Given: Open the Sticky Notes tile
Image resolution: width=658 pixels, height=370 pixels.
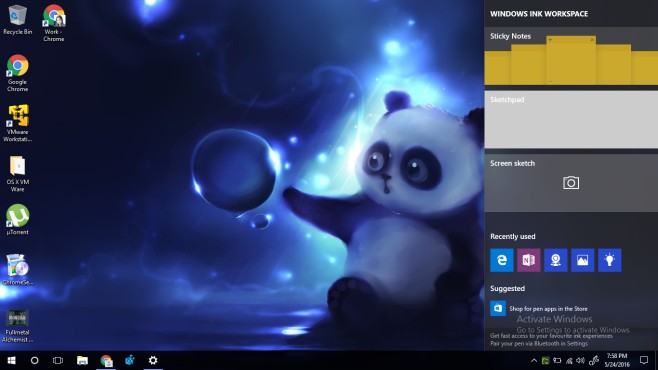Looking at the screenshot, I should coord(571,57).
